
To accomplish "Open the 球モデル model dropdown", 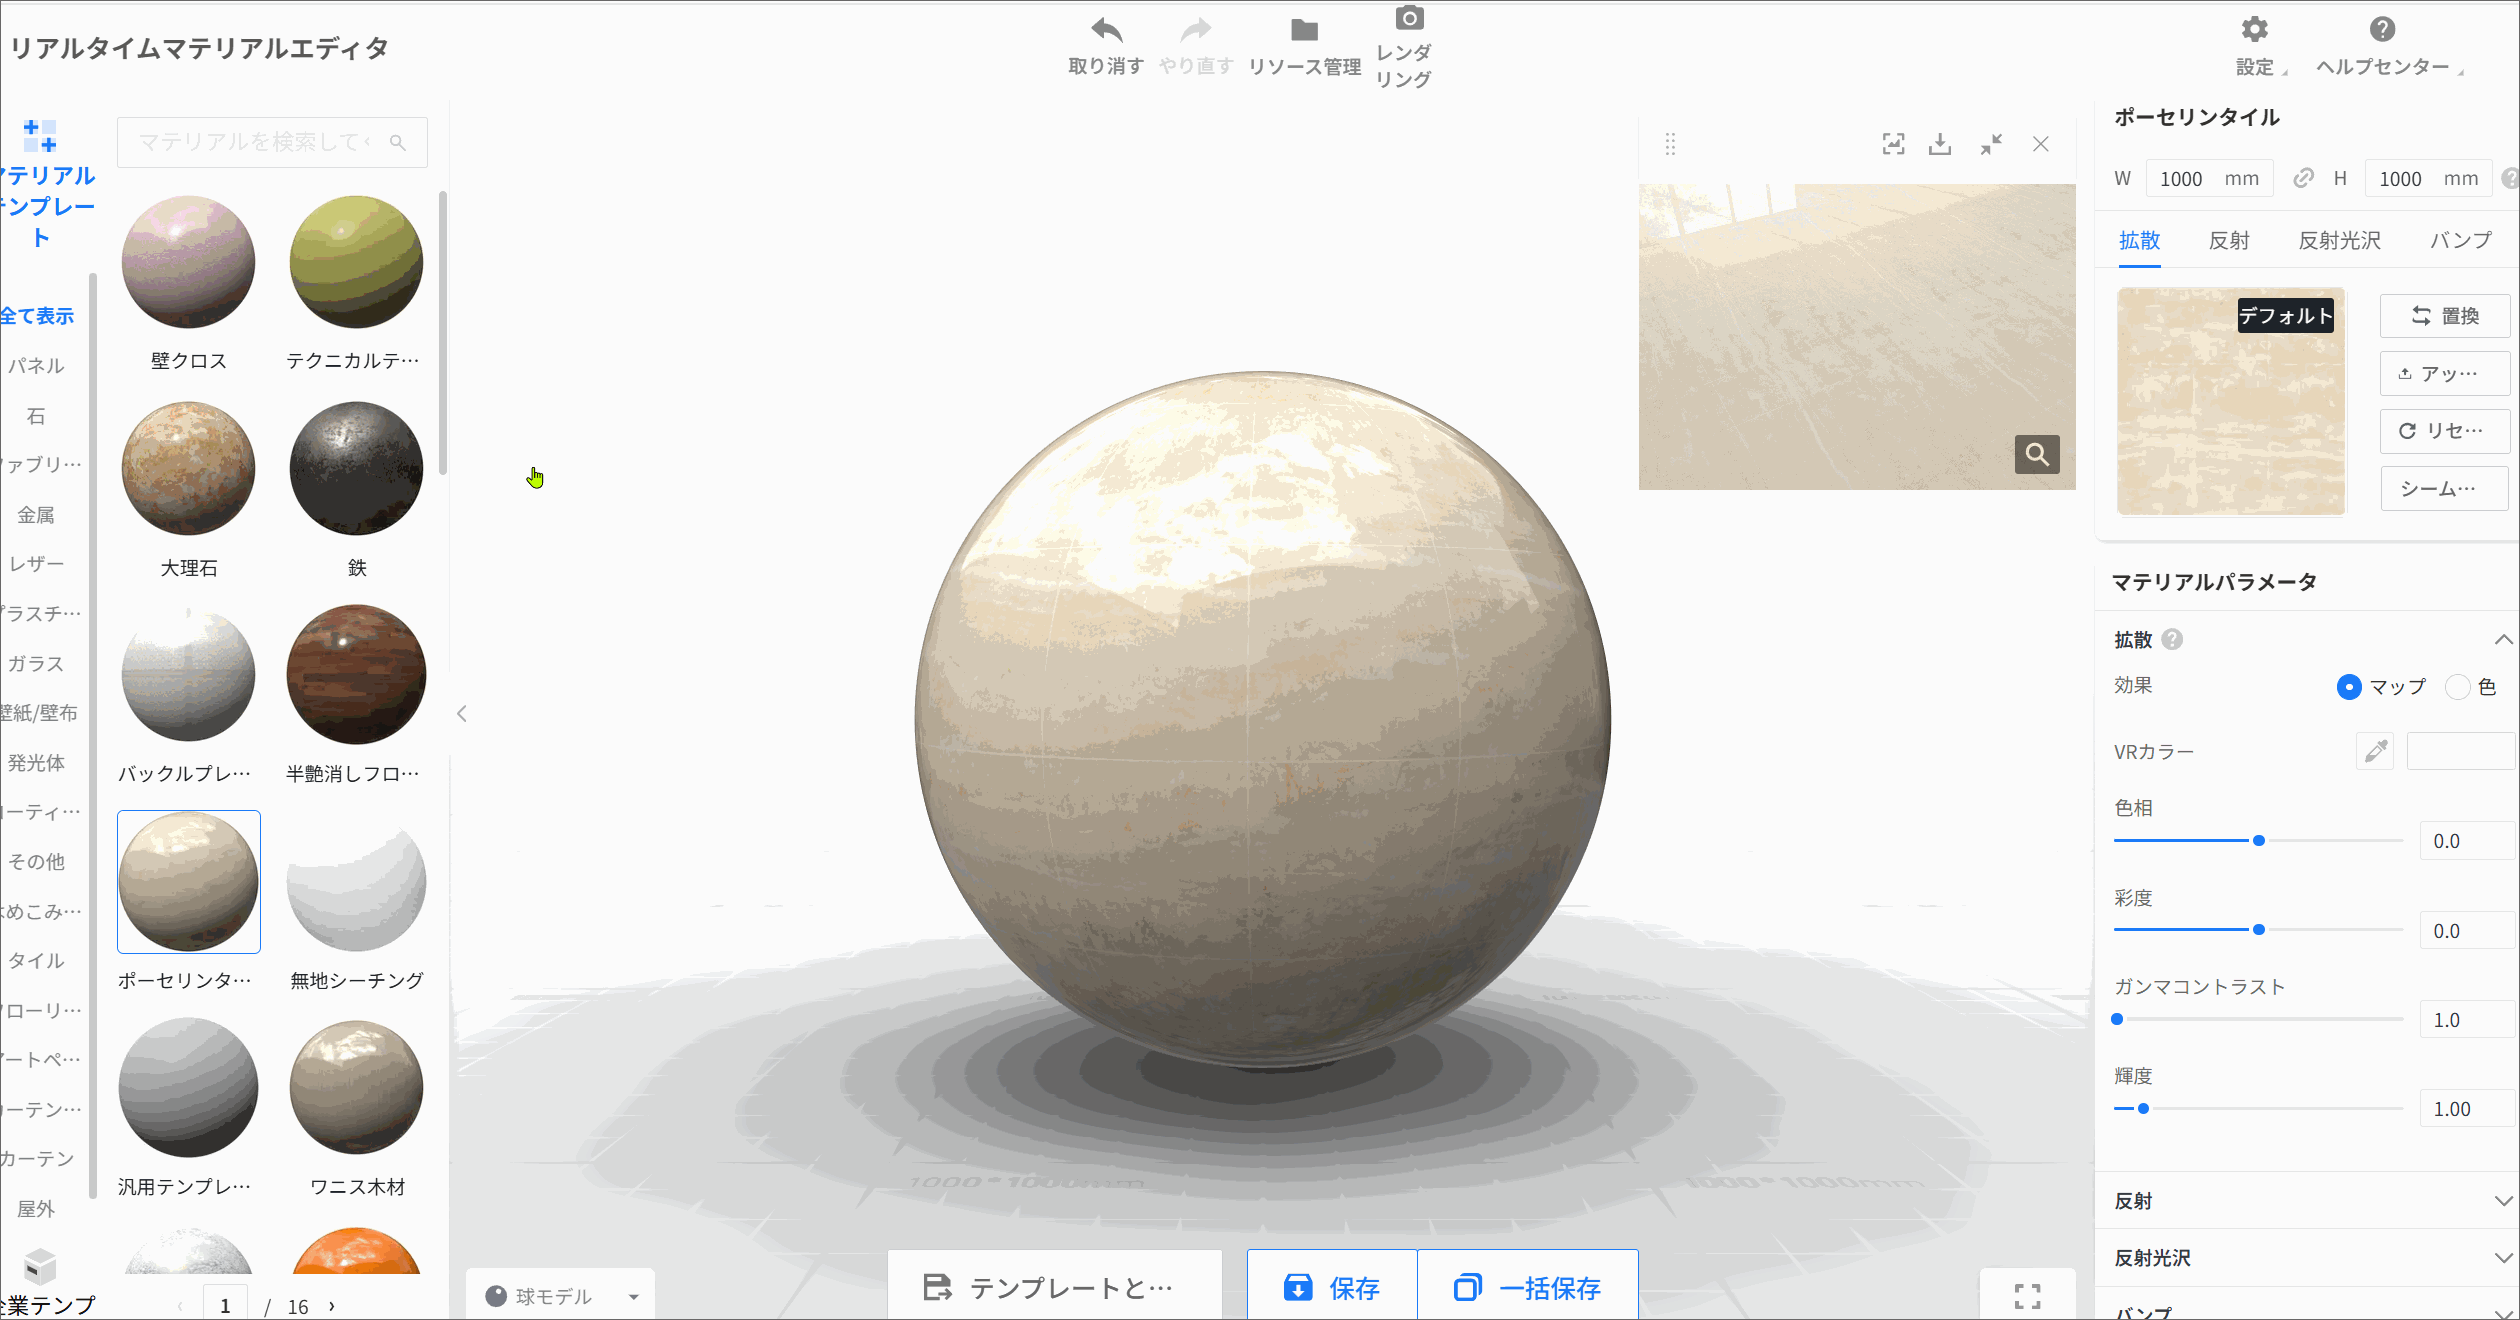I will [561, 1296].
